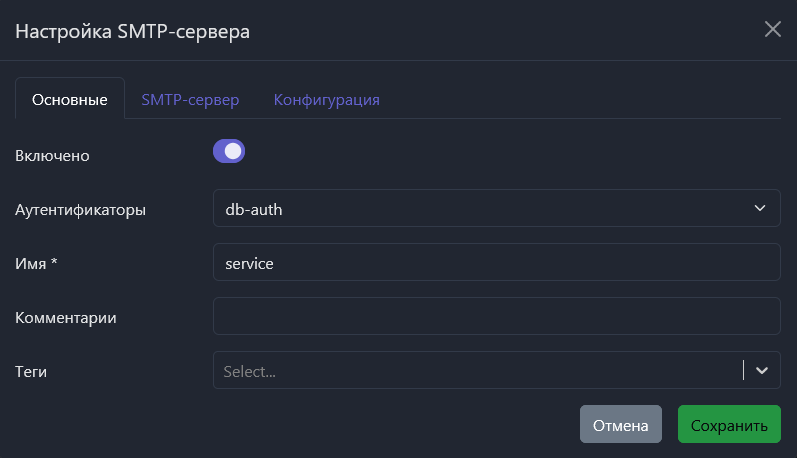Click the Включено label text
Viewport: 797px width, 458px height.
click(x=53, y=156)
